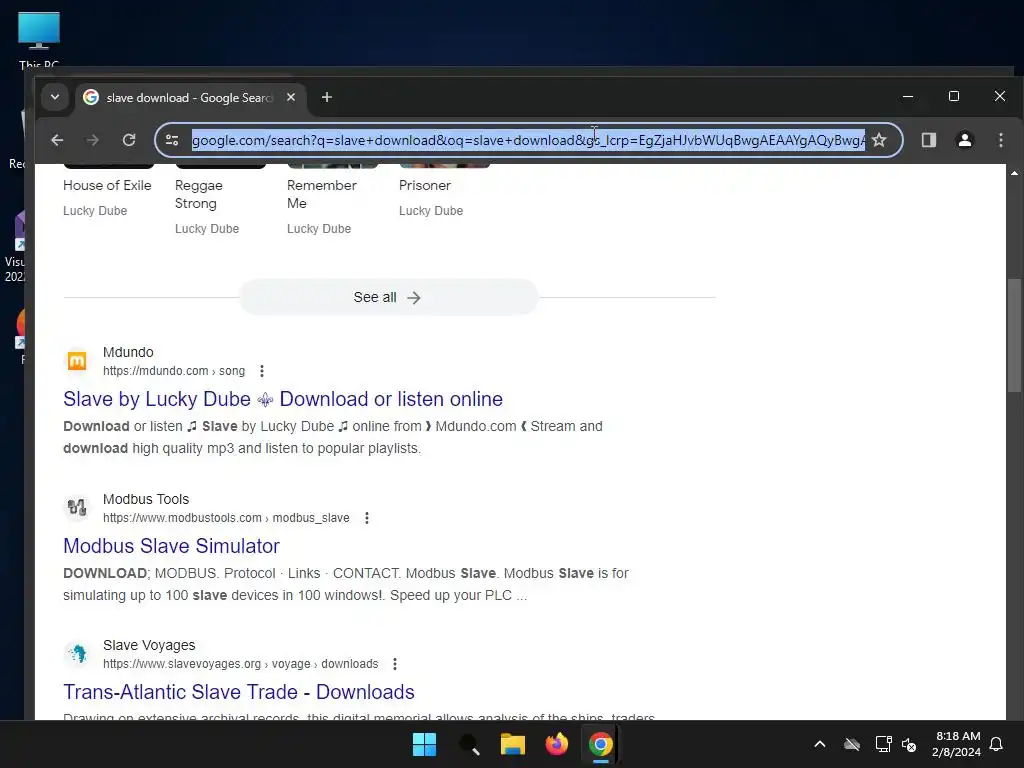Image resolution: width=1024 pixels, height=768 pixels.
Task: Open 'Modbus Slave Simulator' result link
Action: [x=171, y=546]
